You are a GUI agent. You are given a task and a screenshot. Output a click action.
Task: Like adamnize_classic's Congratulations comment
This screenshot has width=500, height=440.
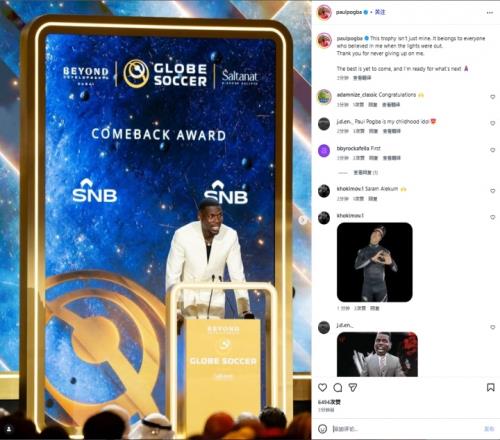(x=492, y=97)
